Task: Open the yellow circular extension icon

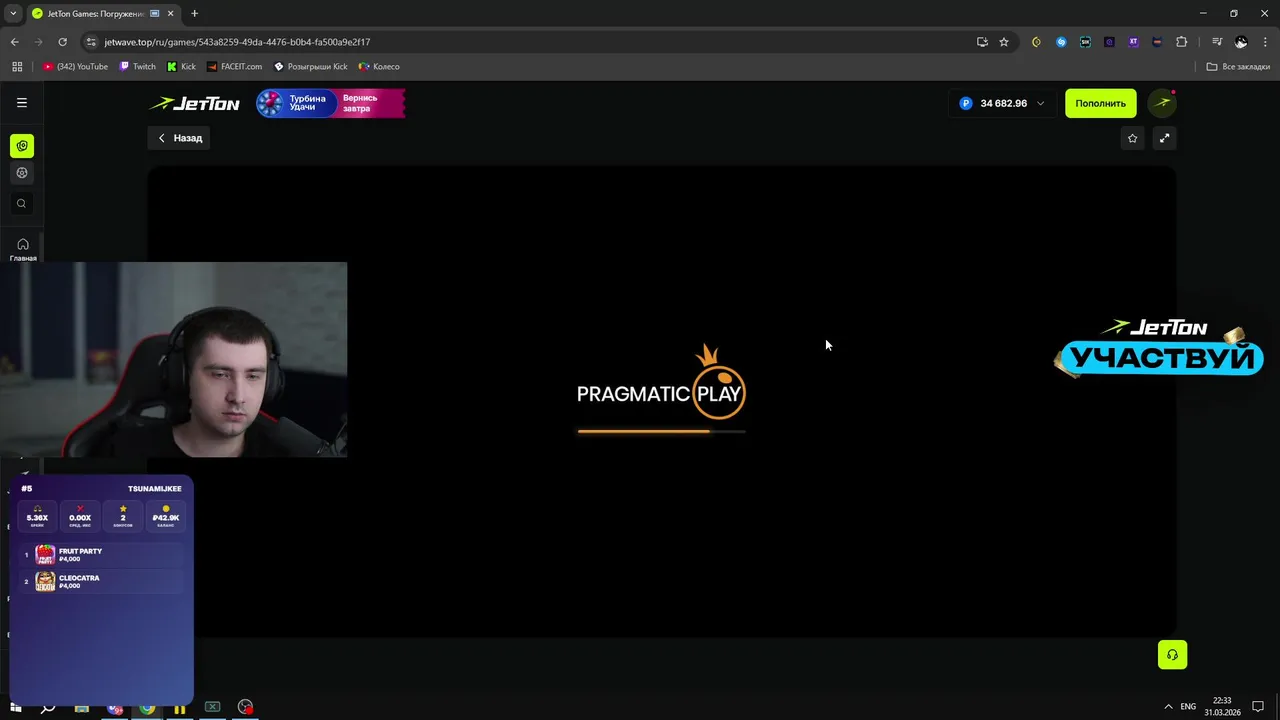Action: coord(1036,42)
